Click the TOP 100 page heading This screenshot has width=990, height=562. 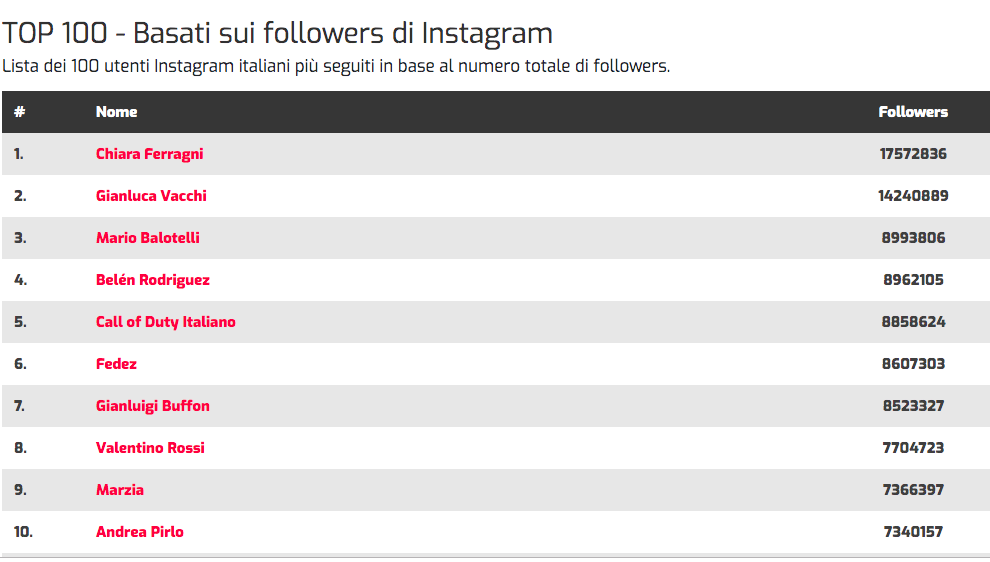pos(277,33)
